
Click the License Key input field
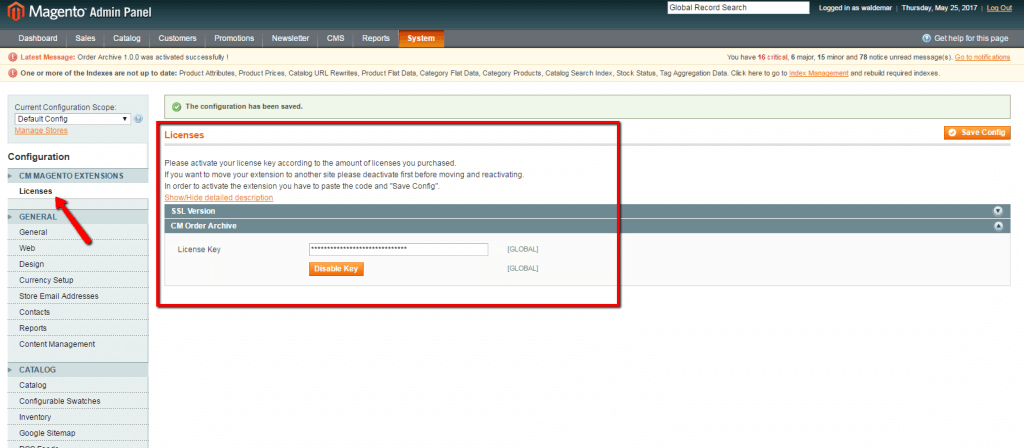point(397,249)
